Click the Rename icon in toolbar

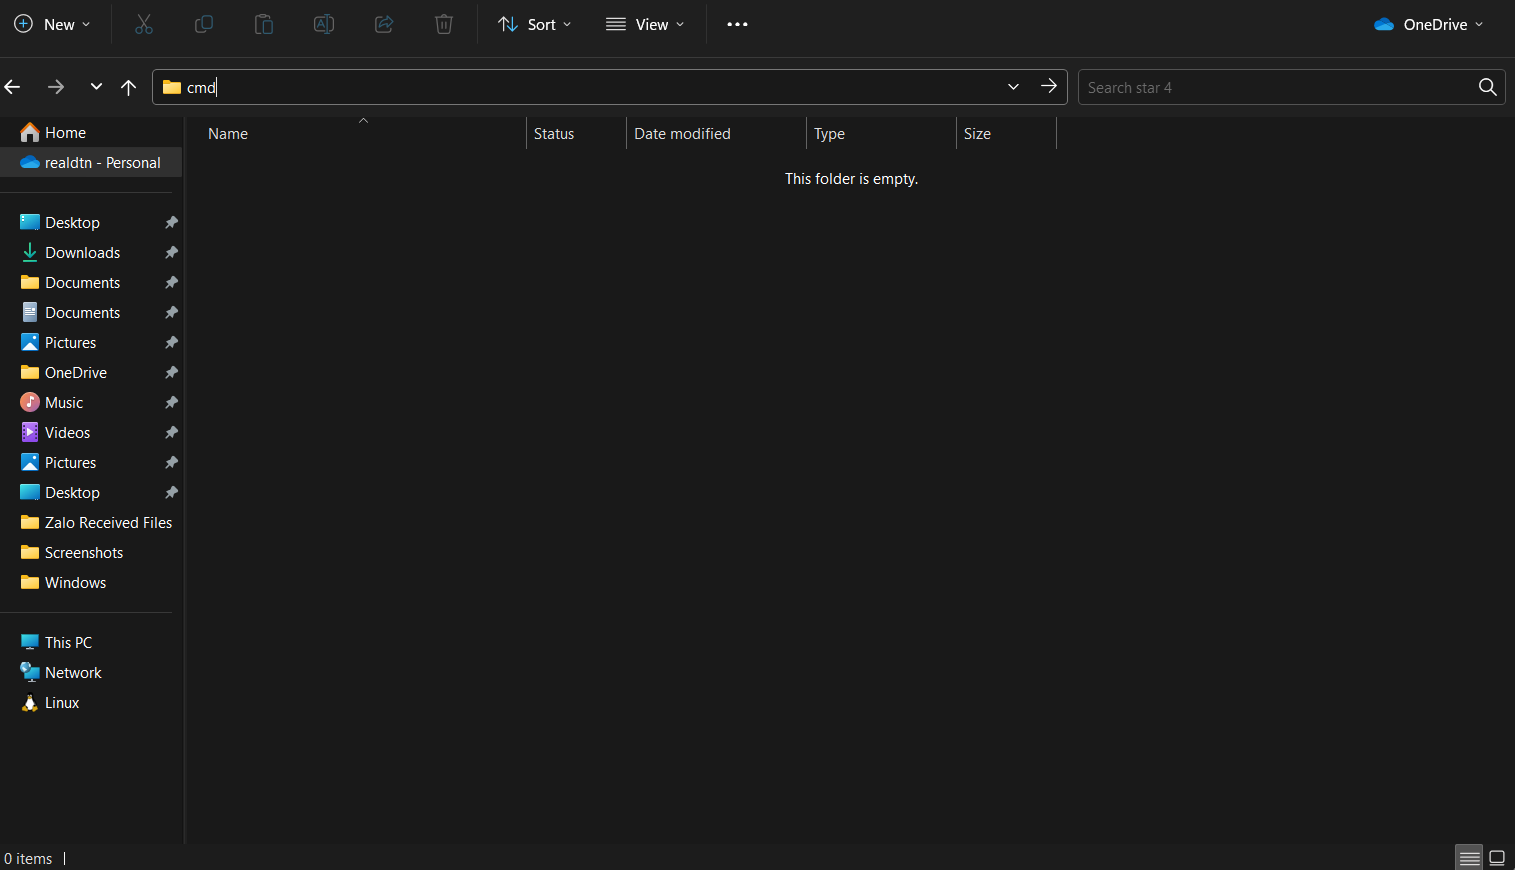click(x=324, y=25)
